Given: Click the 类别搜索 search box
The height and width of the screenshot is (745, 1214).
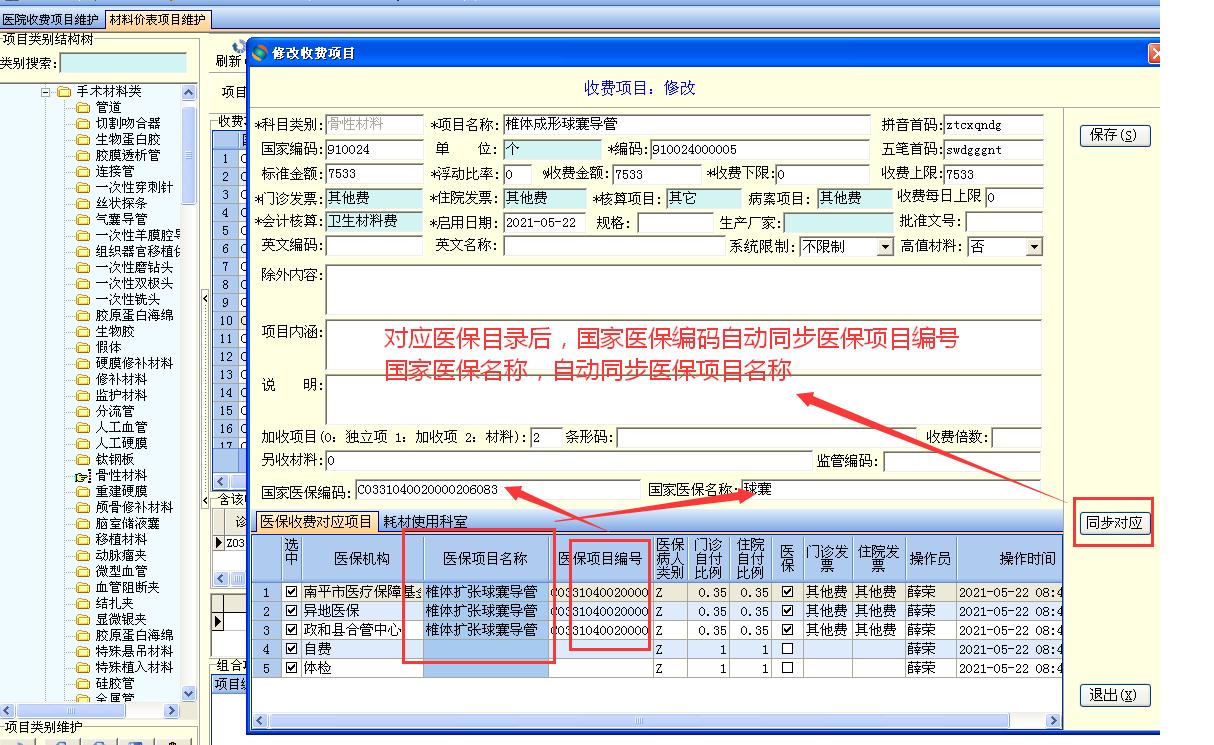Looking at the screenshot, I should click(x=123, y=64).
